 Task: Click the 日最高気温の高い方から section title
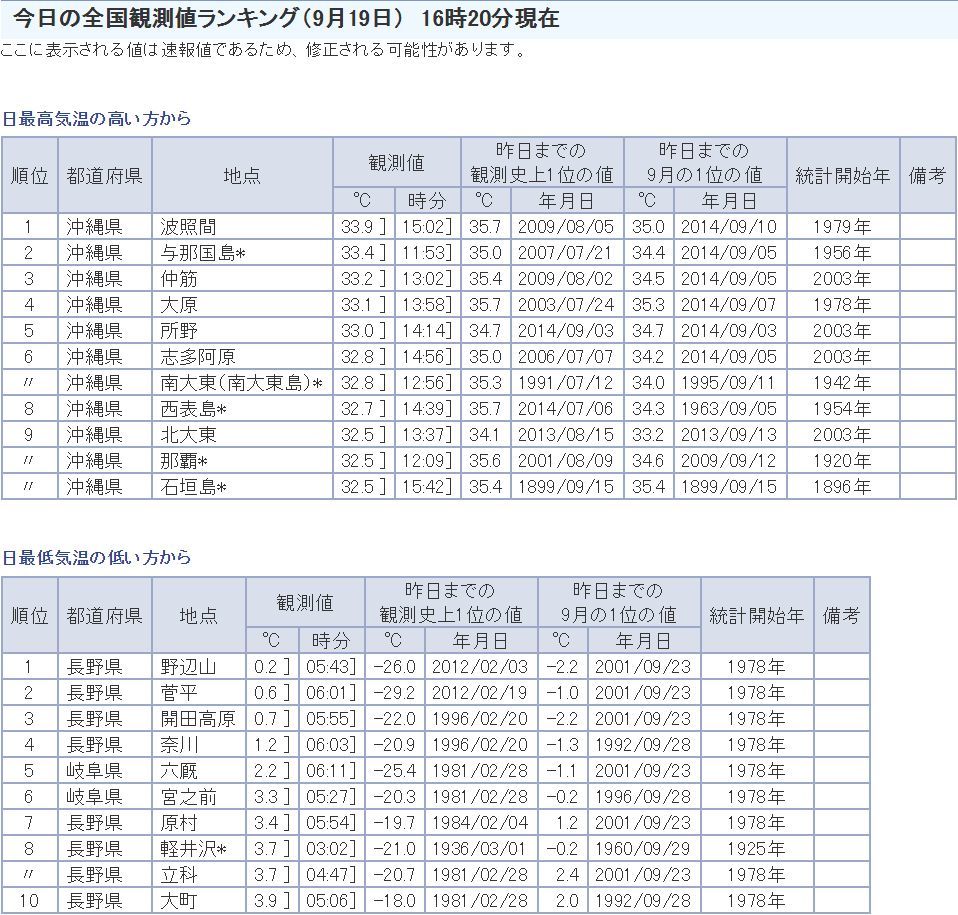click(97, 119)
